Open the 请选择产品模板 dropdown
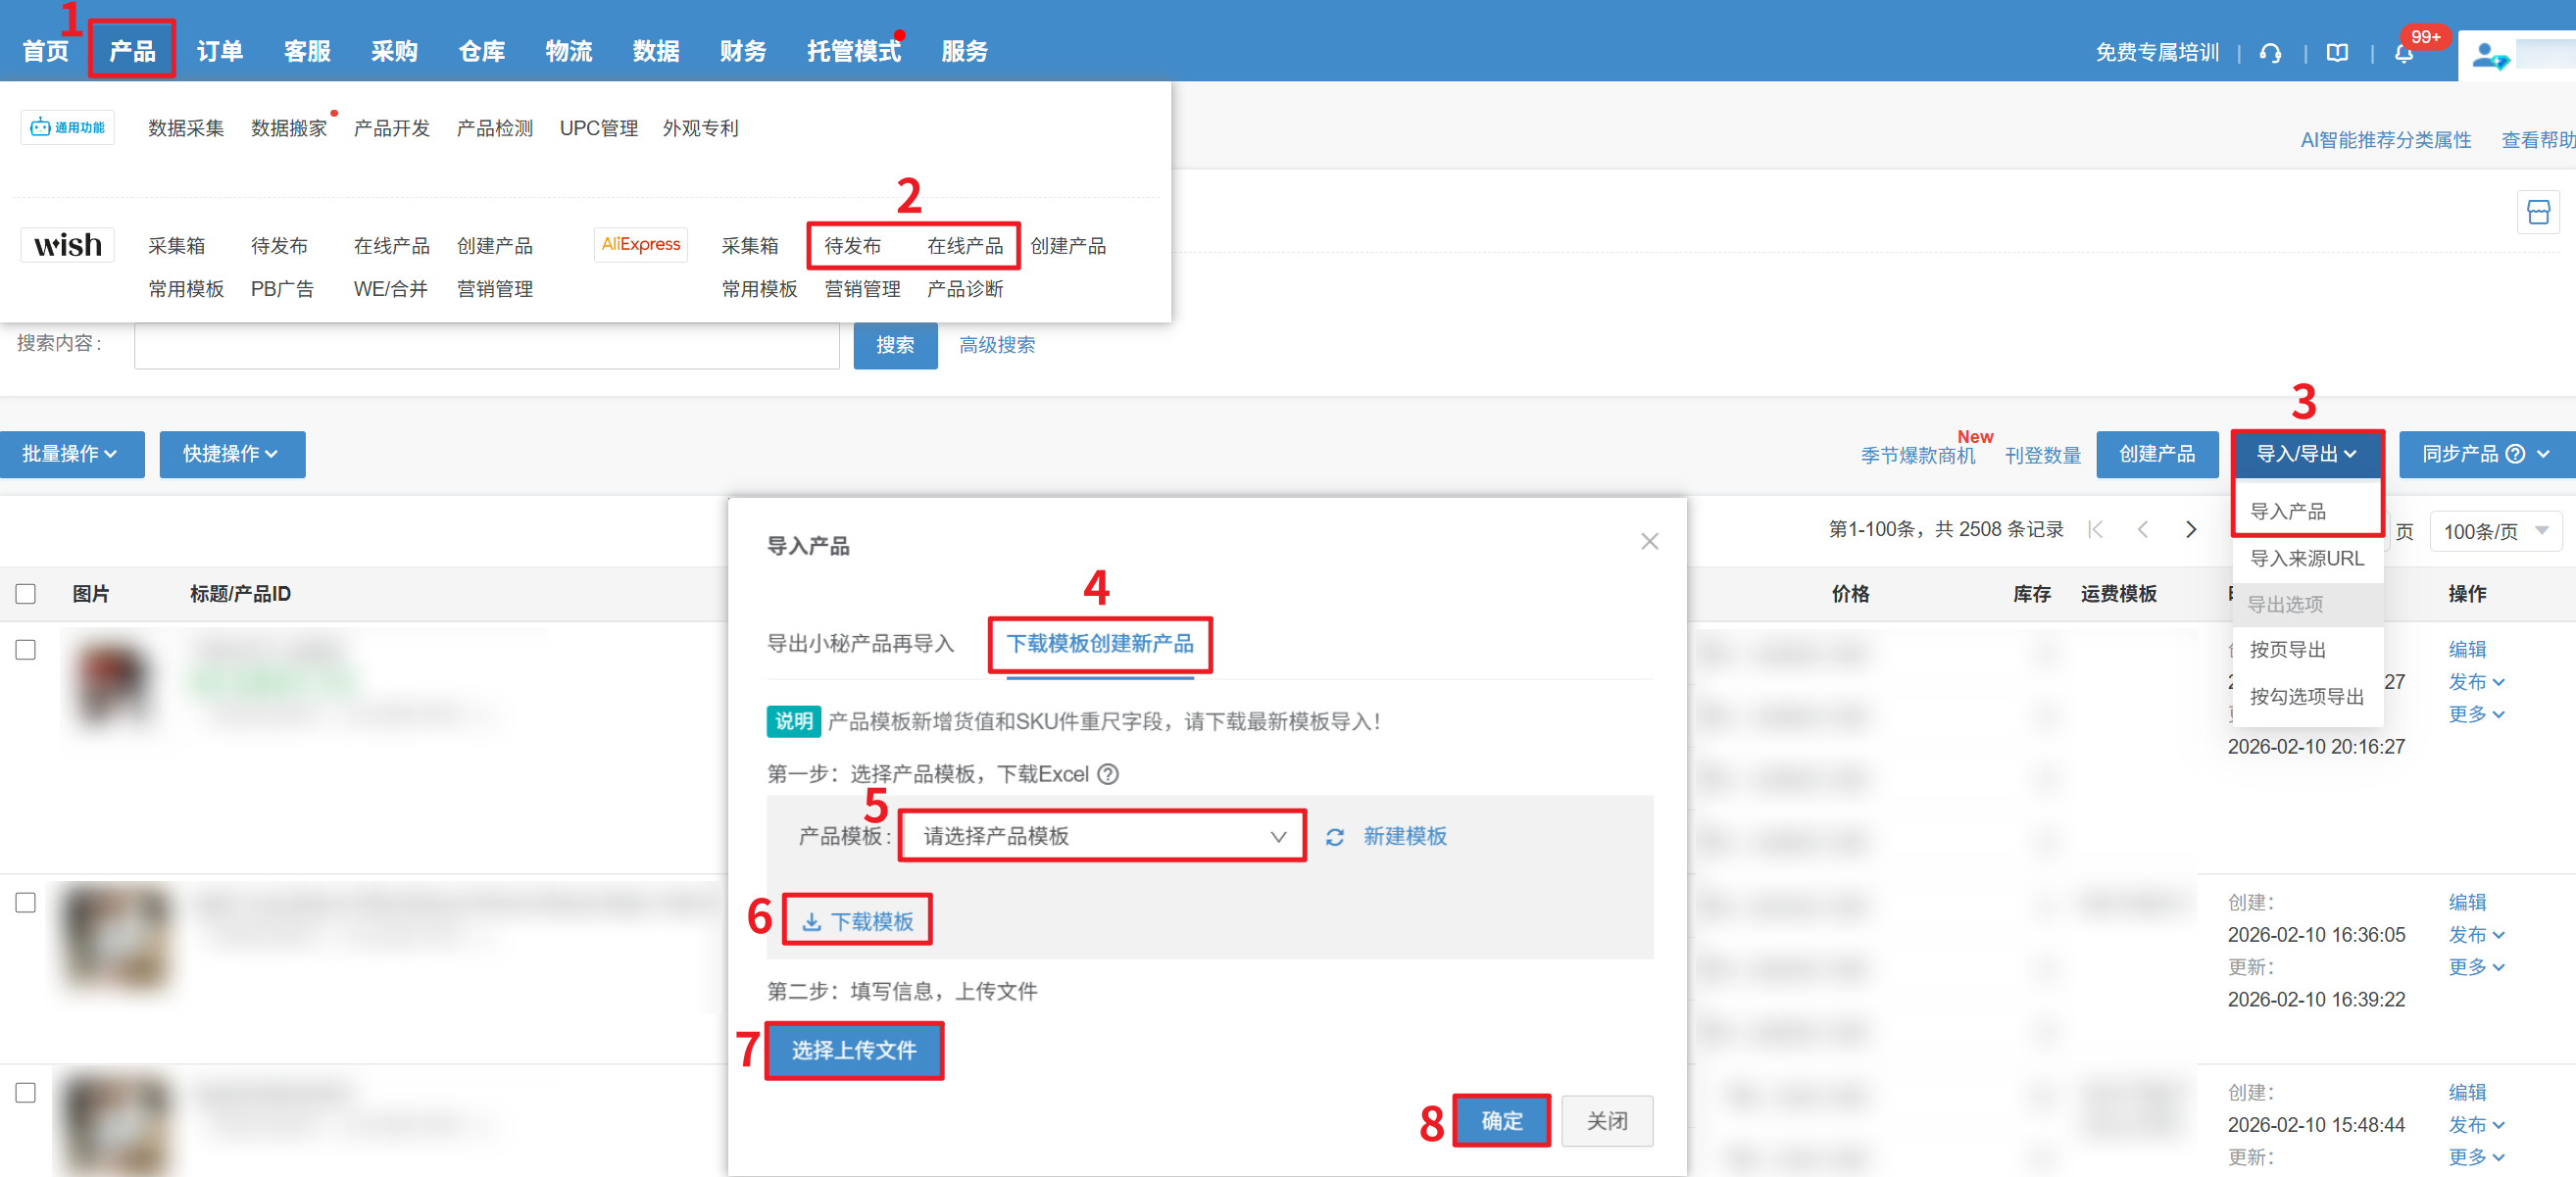This screenshot has width=2576, height=1177. point(1102,836)
